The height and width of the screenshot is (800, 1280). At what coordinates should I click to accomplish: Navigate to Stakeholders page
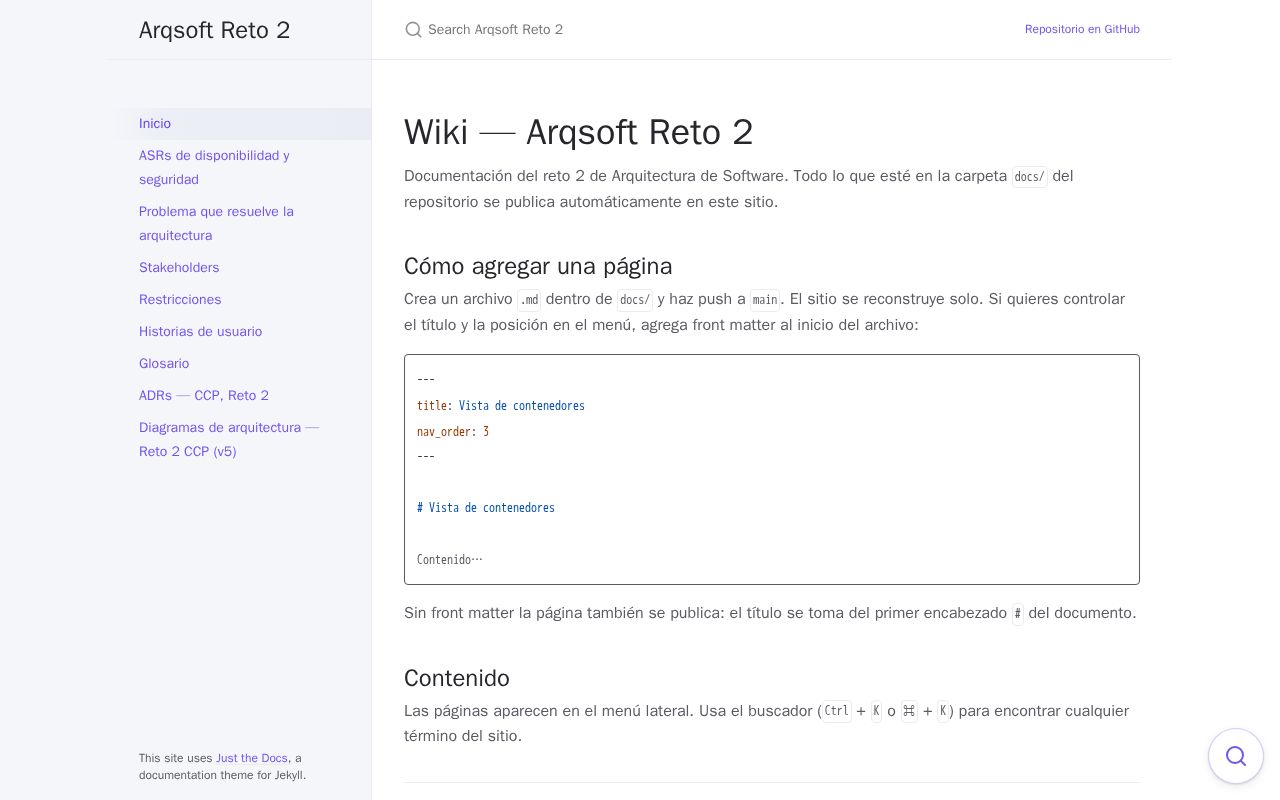click(240, 268)
